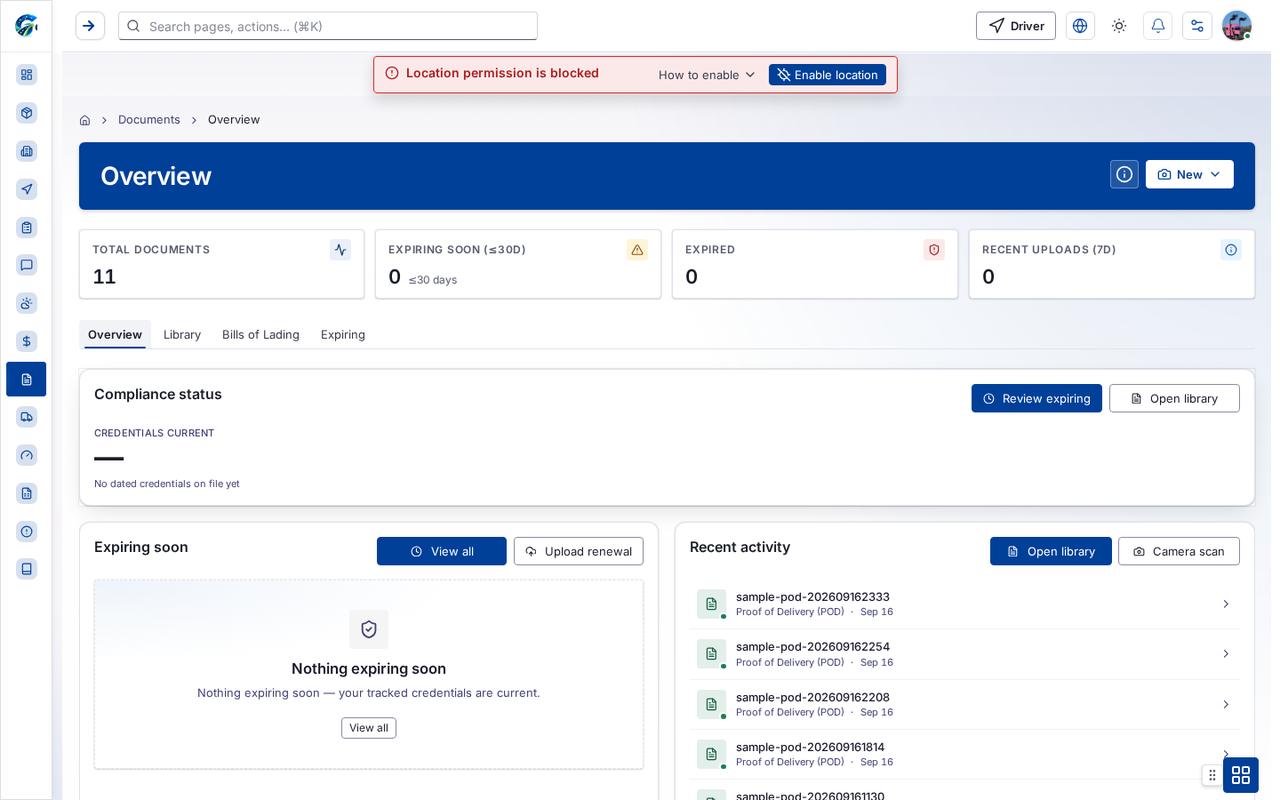Image resolution: width=1280 pixels, height=800 pixels.
Task: Open the dollar sign sidebar icon
Action: 27,341
